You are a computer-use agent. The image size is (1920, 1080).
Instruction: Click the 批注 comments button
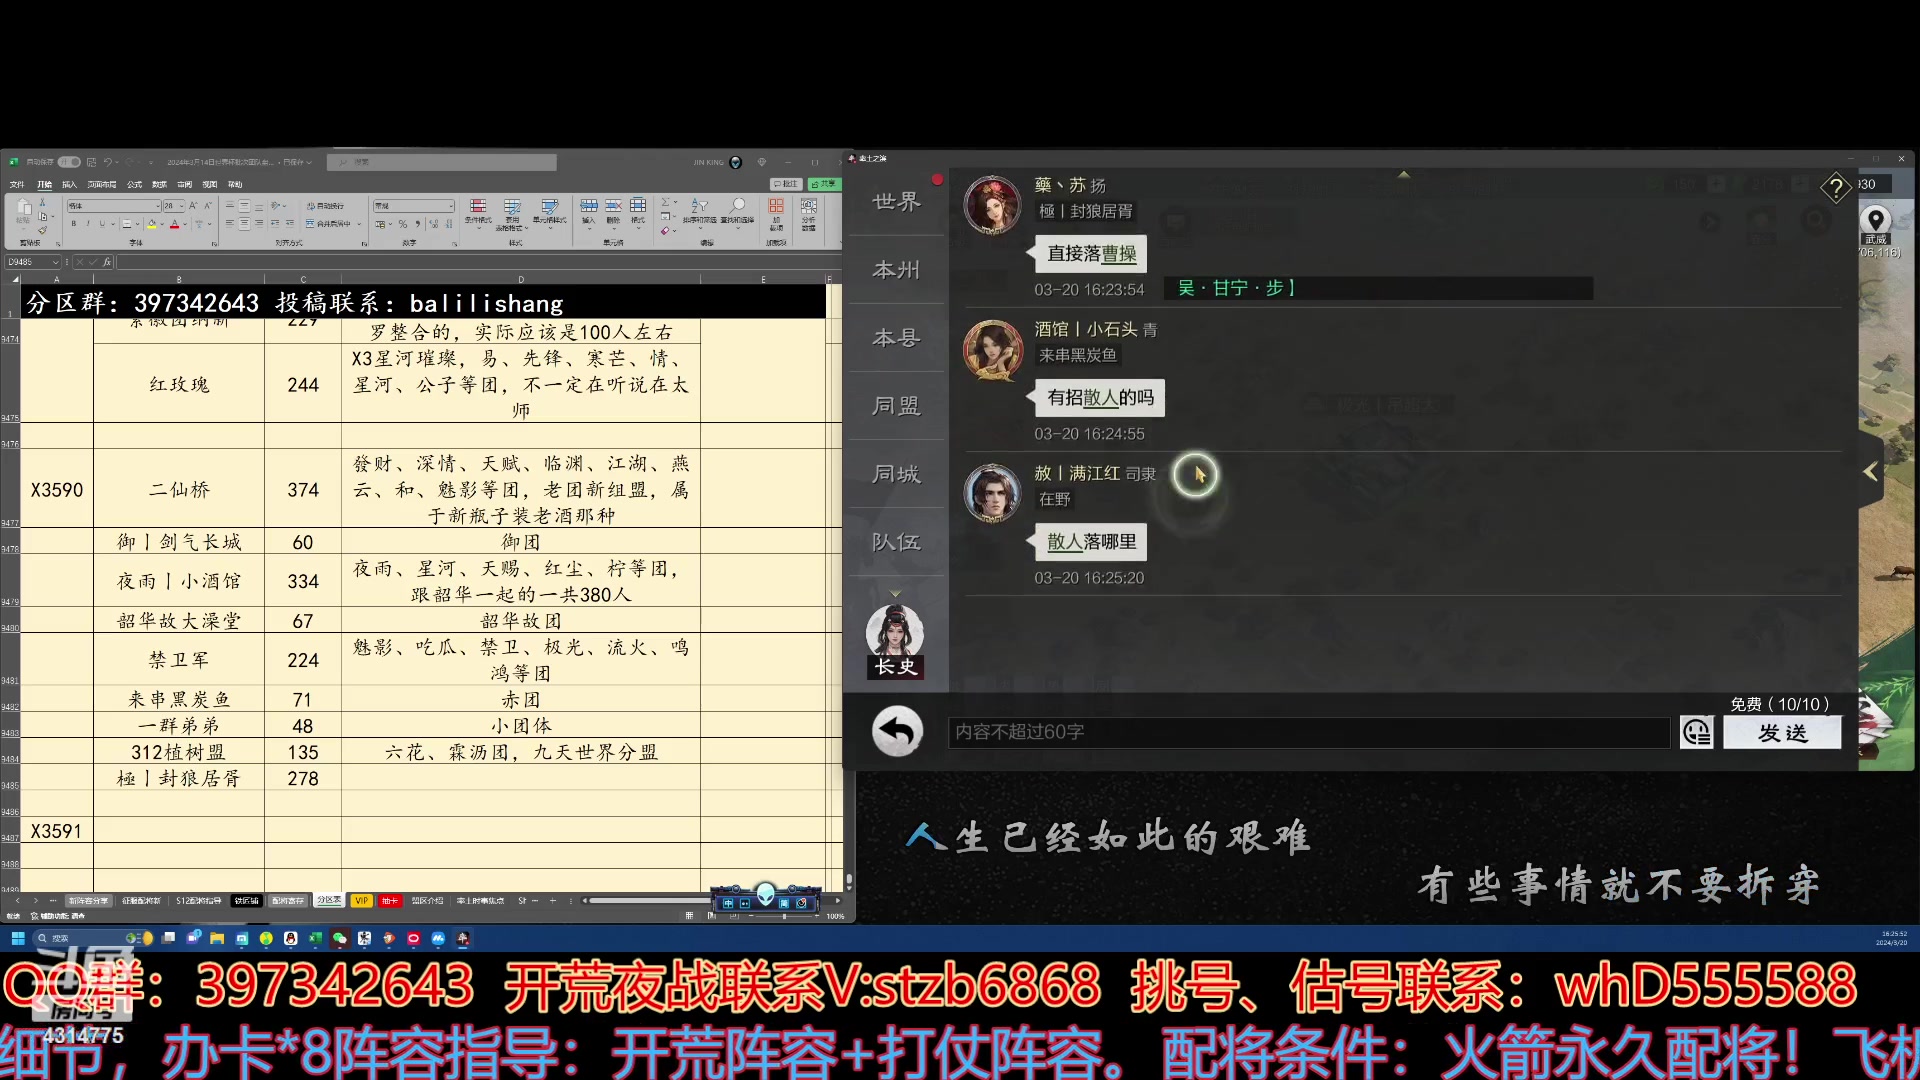pos(787,184)
